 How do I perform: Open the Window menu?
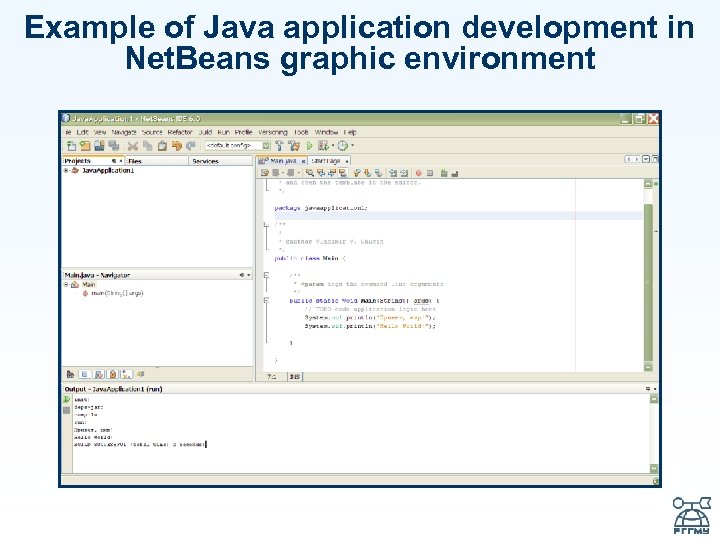coord(326,132)
